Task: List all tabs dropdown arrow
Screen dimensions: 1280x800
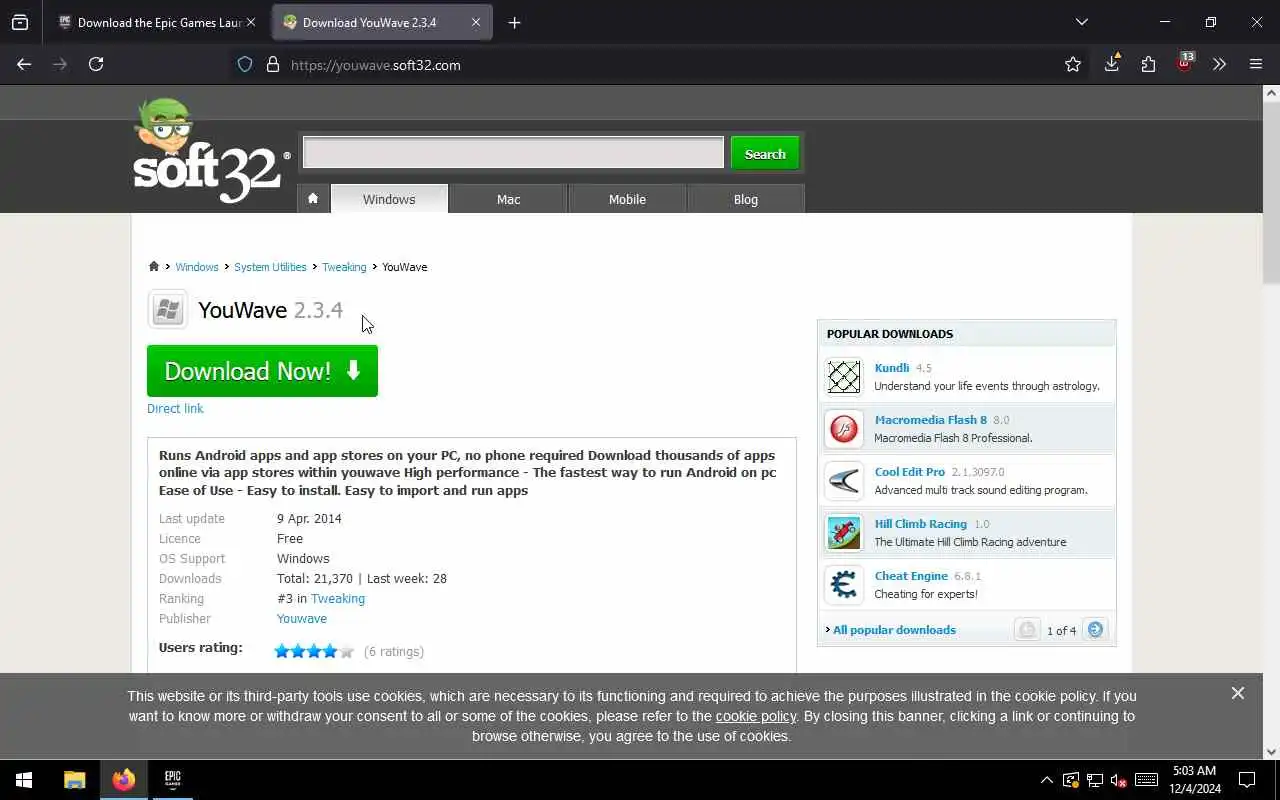Action: point(1081,22)
